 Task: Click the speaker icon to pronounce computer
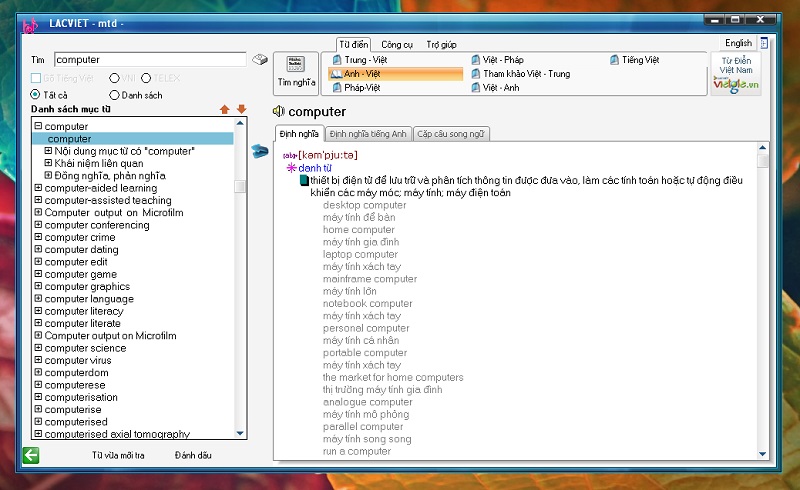click(x=279, y=112)
